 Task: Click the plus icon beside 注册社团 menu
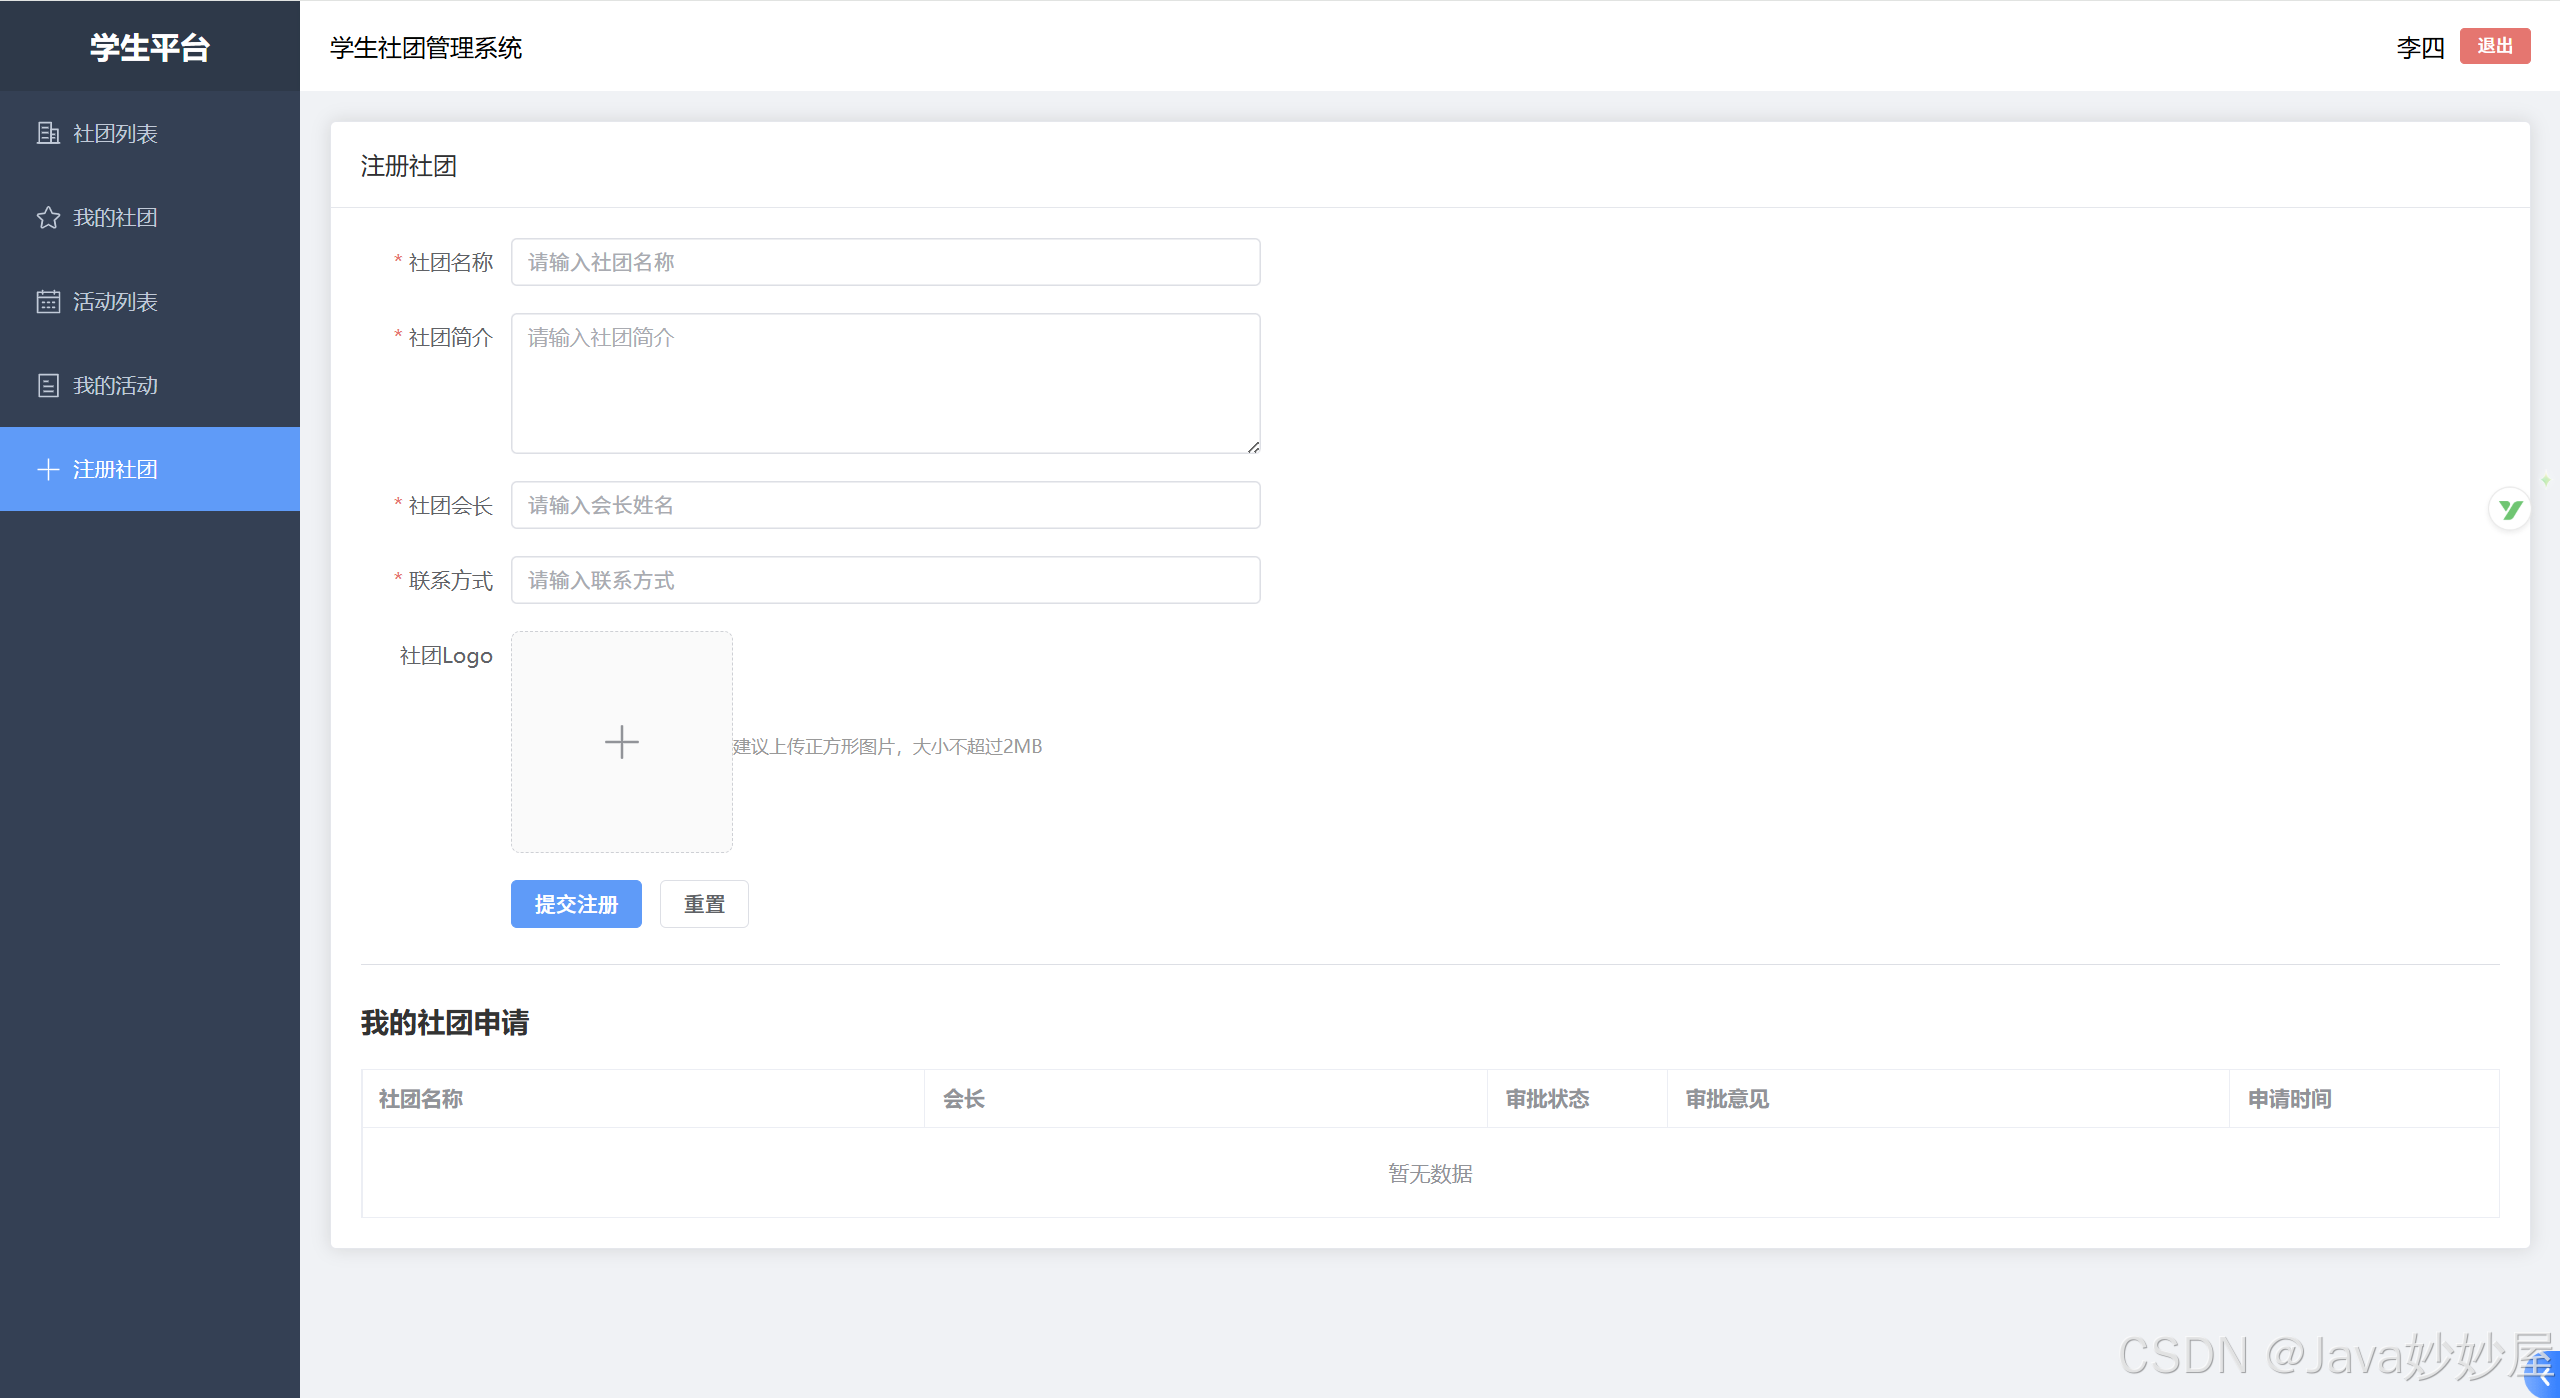[48, 469]
